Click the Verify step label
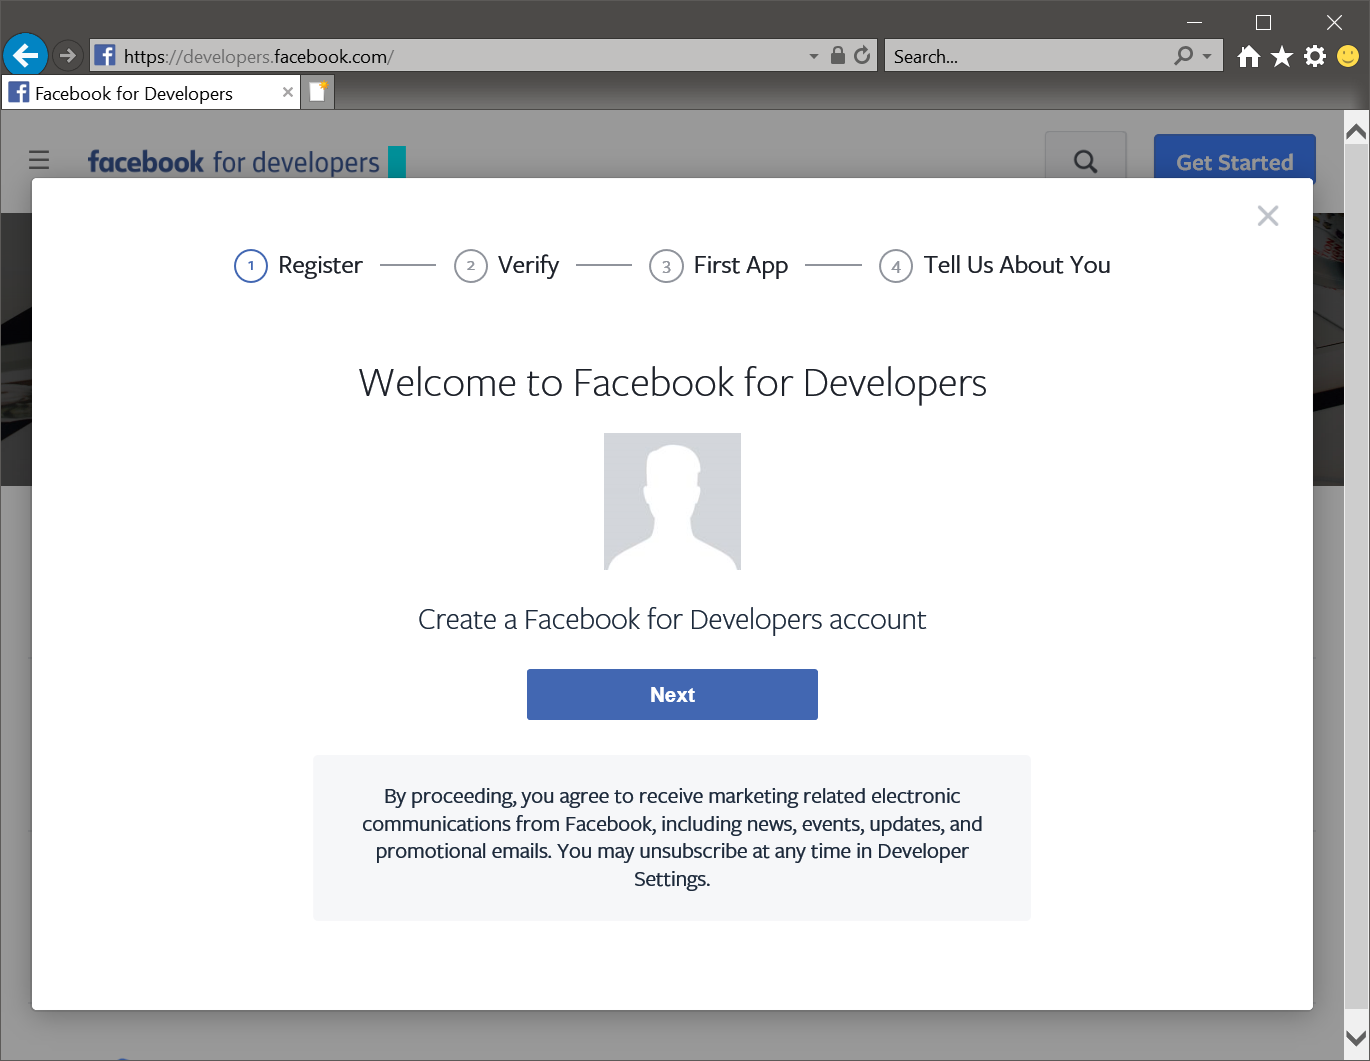The width and height of the screenshot is (1370, 1061). [528, 266]
